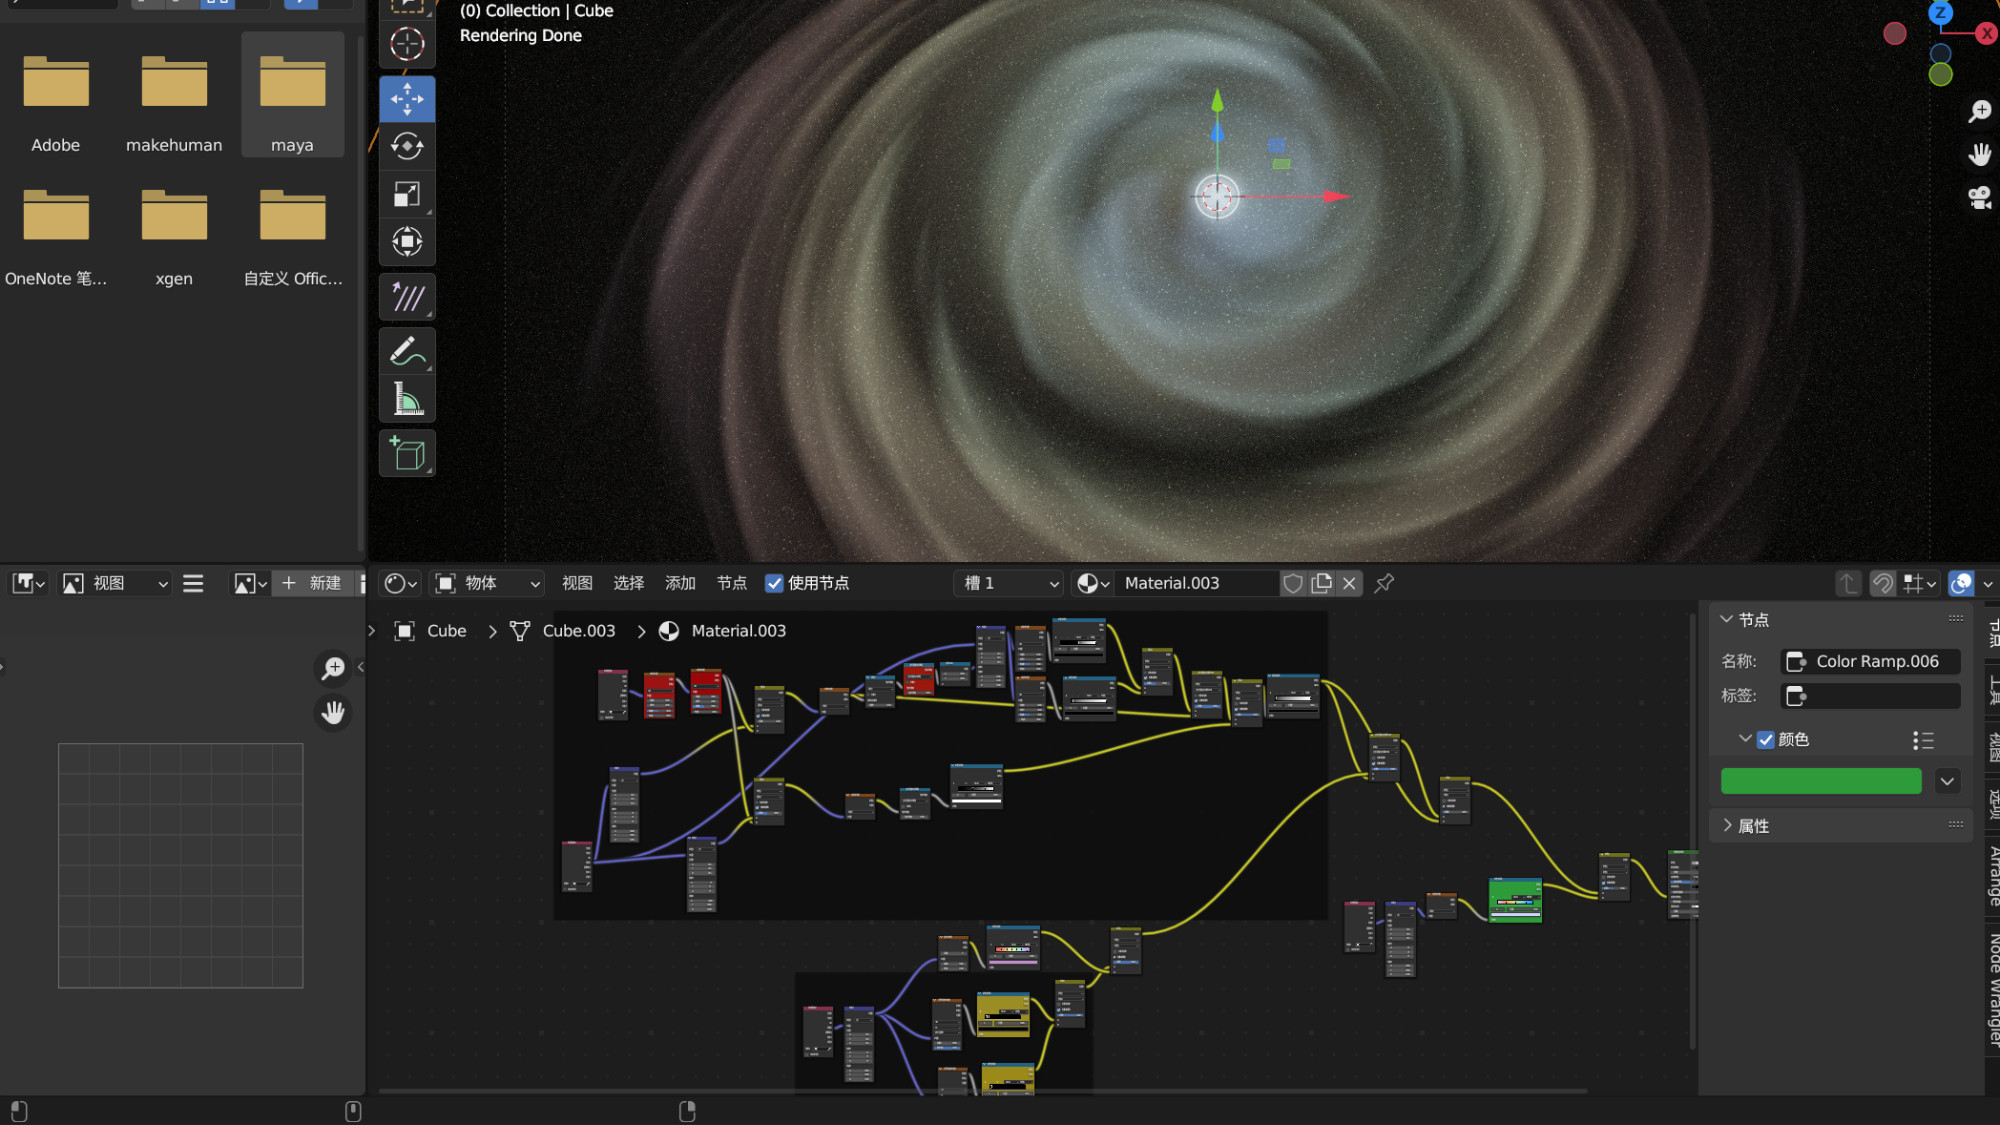Open the Object shader type dropdown
The width and height of the screenshot is (2000, 1125).
coord(489,583)
